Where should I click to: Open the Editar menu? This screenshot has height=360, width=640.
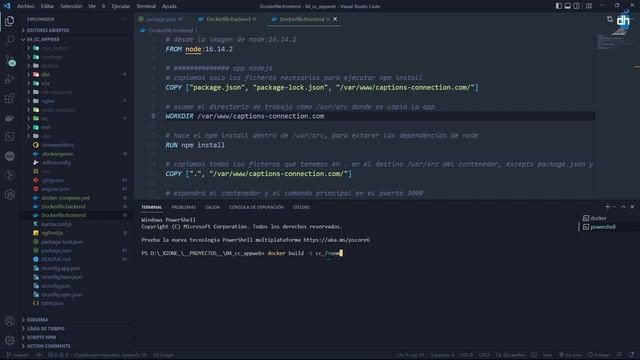pos(47,6)
